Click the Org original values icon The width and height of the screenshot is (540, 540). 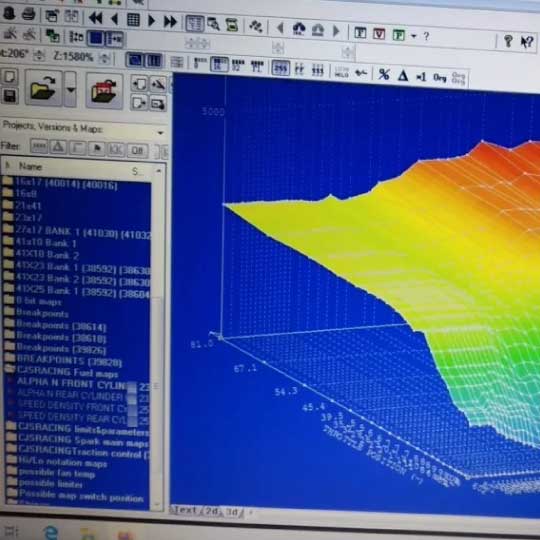pyautogui.click(x=439, y=77)
